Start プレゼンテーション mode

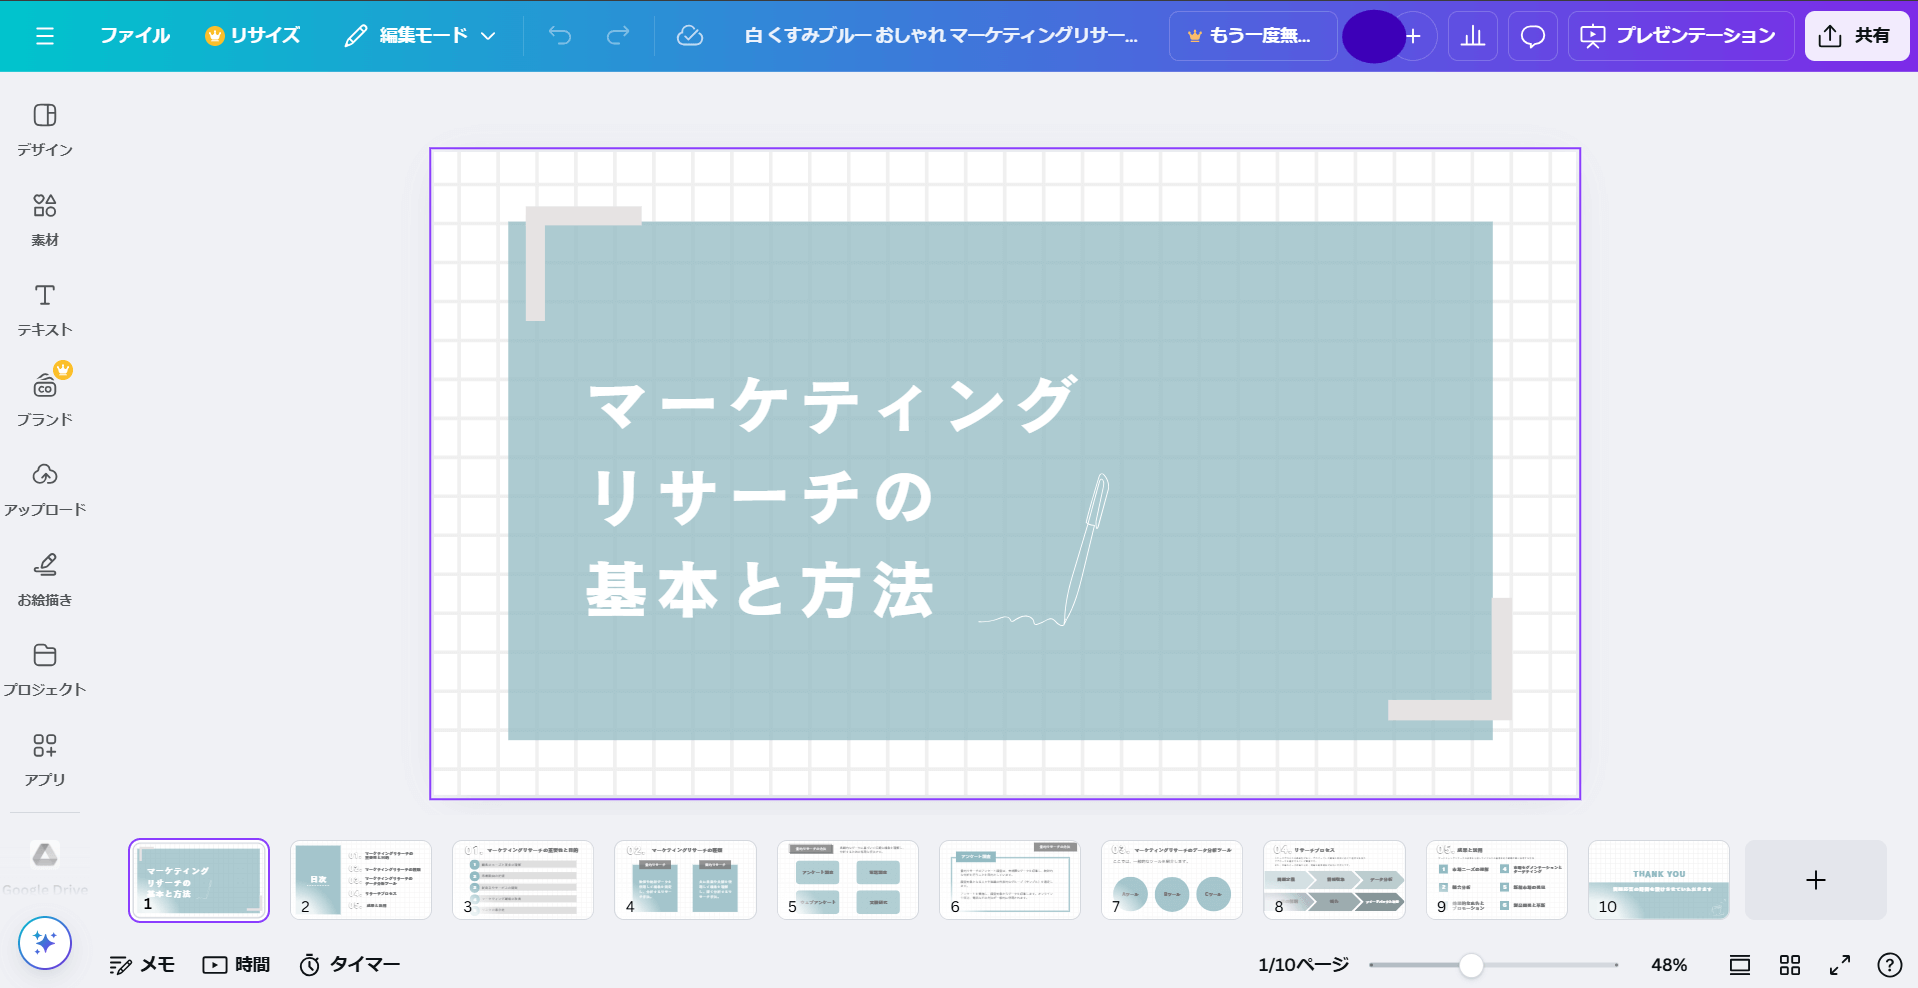(x=1680, y=36)
